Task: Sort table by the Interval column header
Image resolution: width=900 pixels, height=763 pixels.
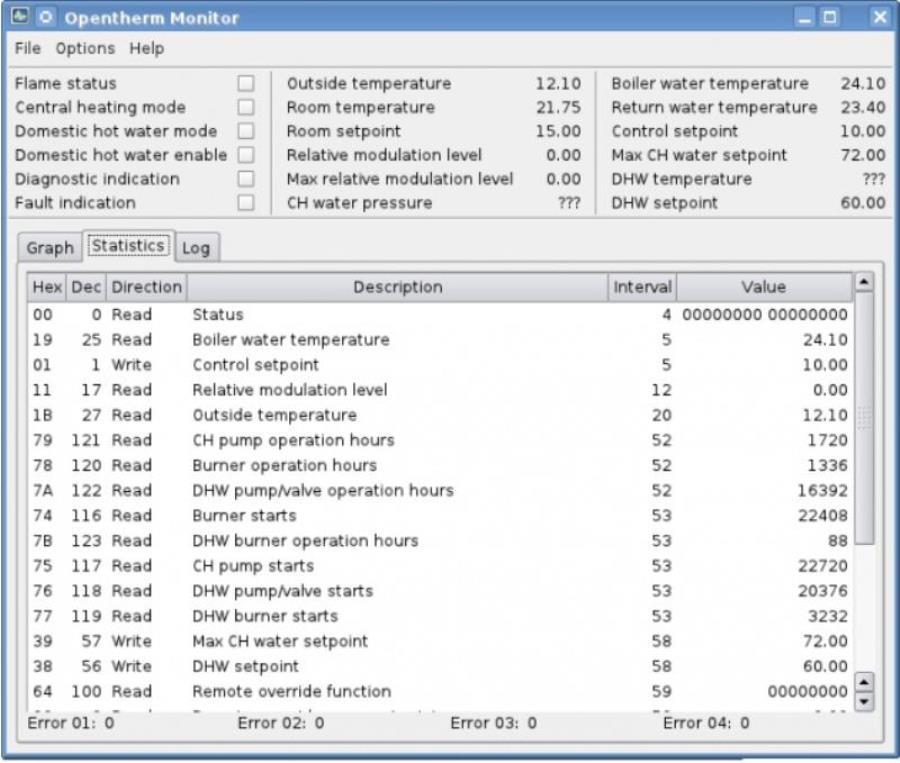Action: tap(642, 287)
